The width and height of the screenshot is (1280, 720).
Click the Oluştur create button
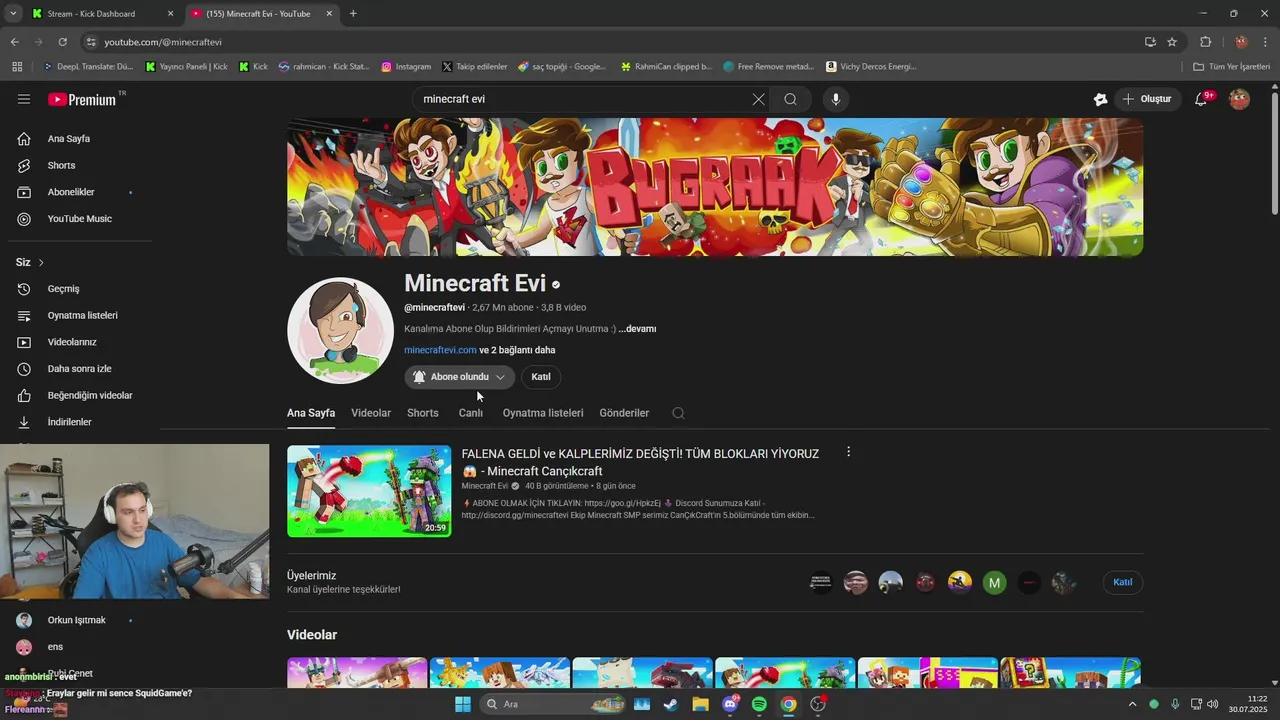pos(1147,99)
